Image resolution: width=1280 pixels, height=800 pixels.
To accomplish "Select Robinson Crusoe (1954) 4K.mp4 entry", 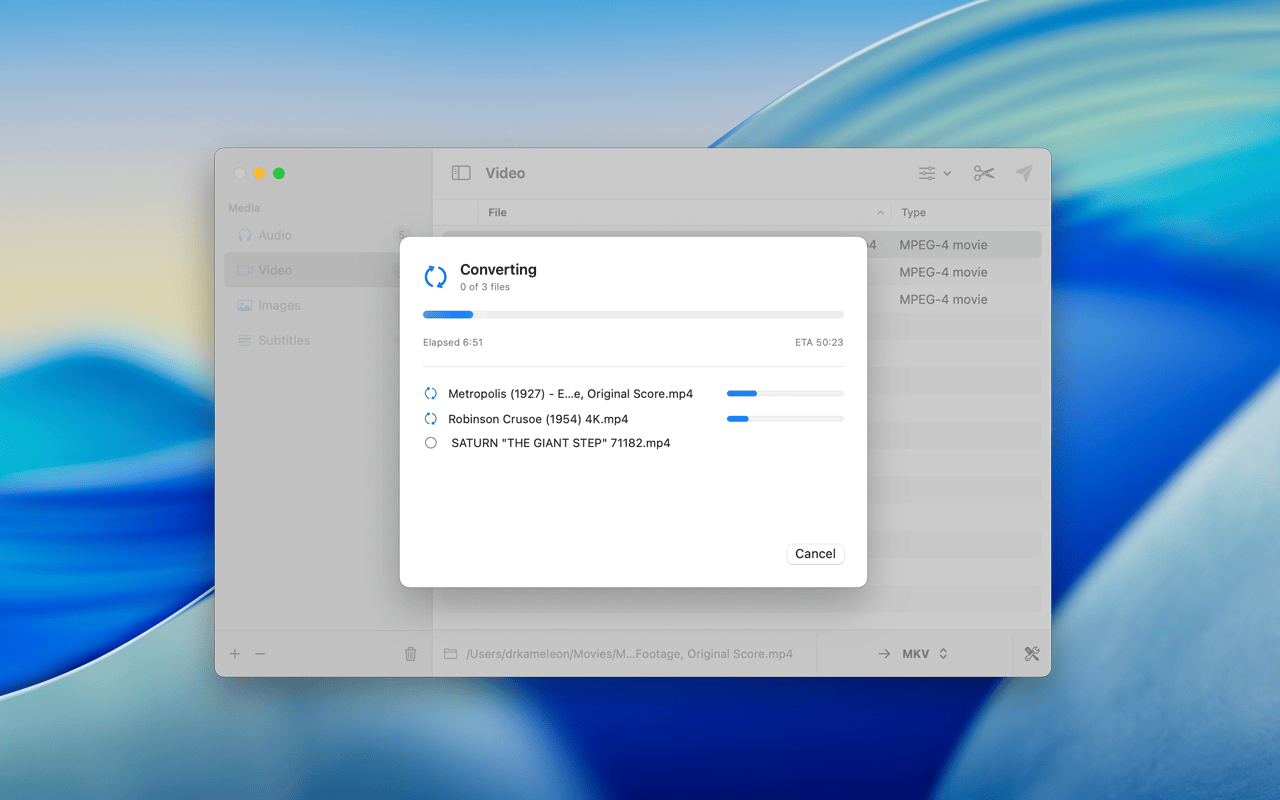I will (538, 419).
